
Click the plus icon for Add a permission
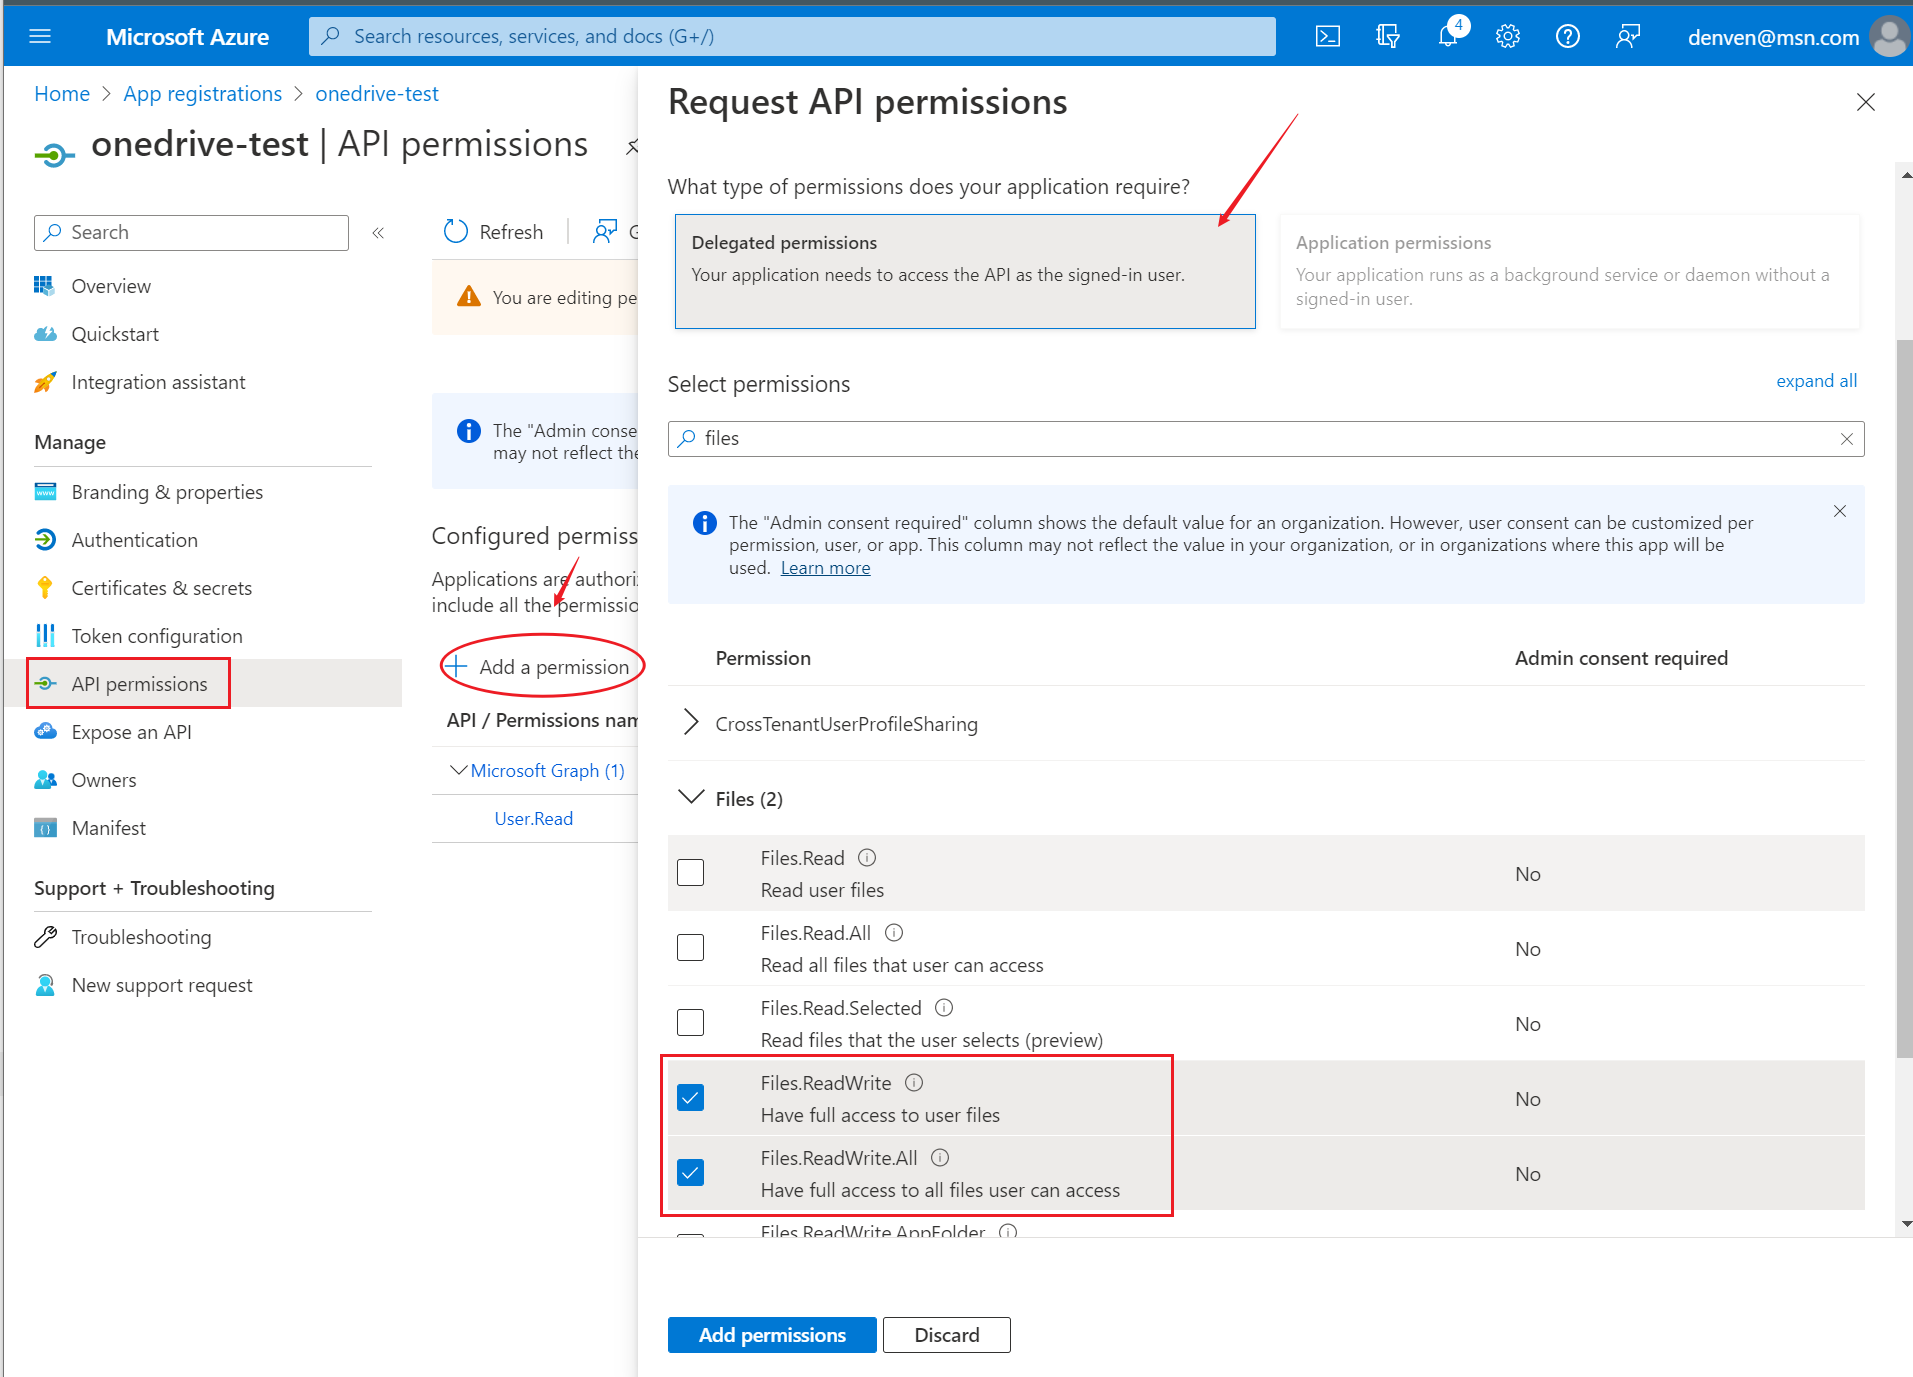click(456, 666)
